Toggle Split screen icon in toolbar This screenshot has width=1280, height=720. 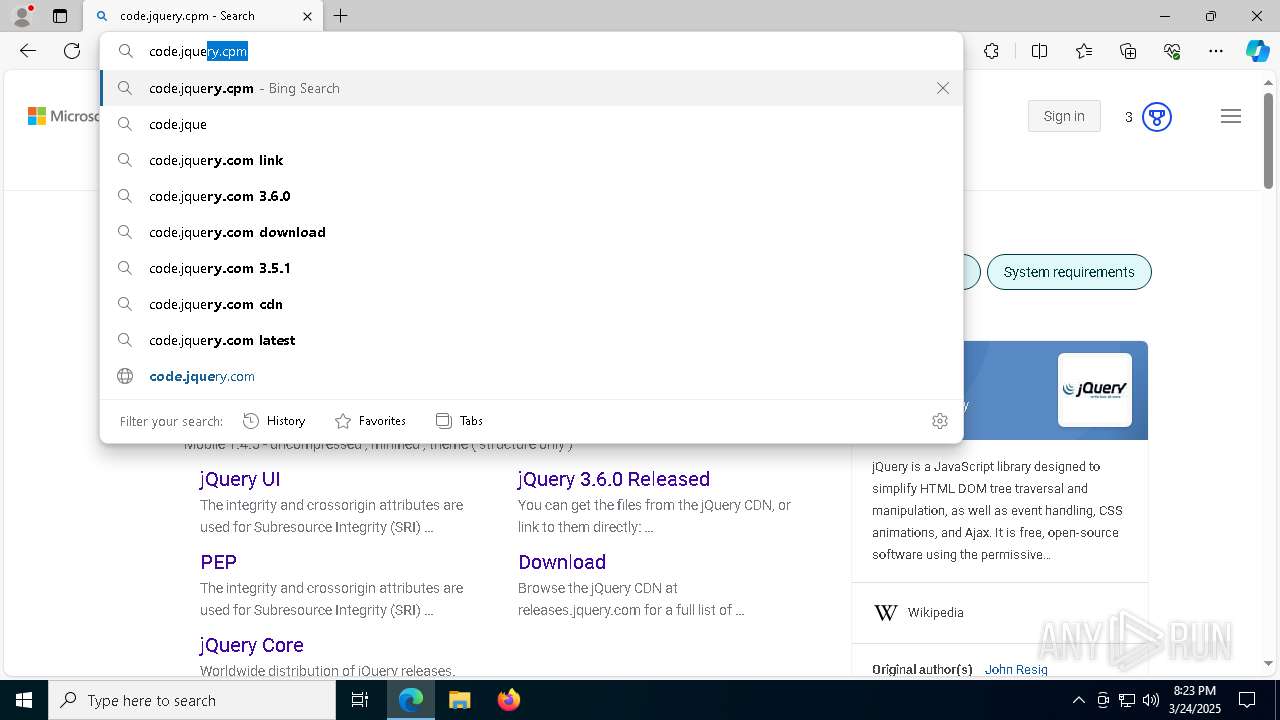pos(1039,51)
